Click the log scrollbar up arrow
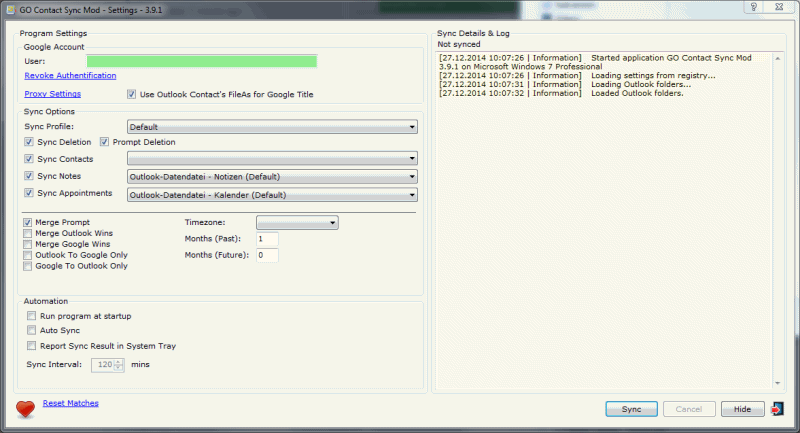This screenshot has width=800, height=433. 778,59
